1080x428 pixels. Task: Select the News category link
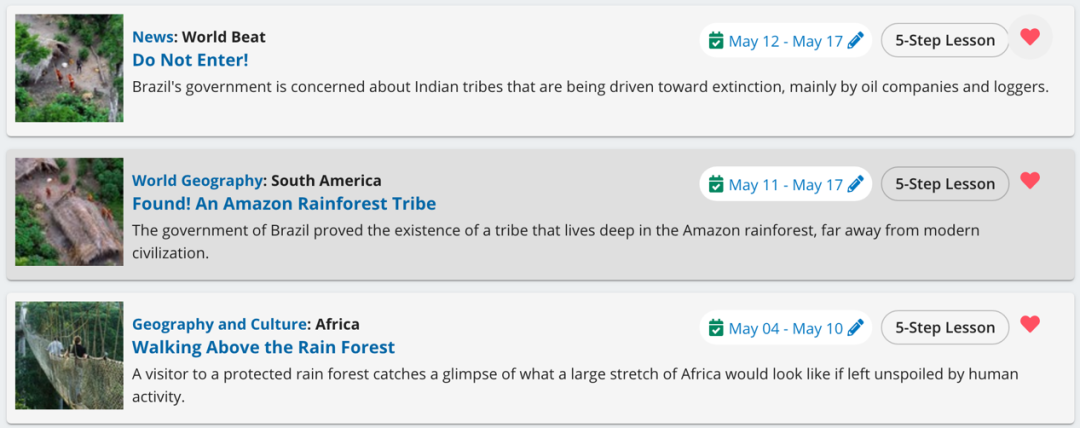pyautogui.click(x=153, y=37)
